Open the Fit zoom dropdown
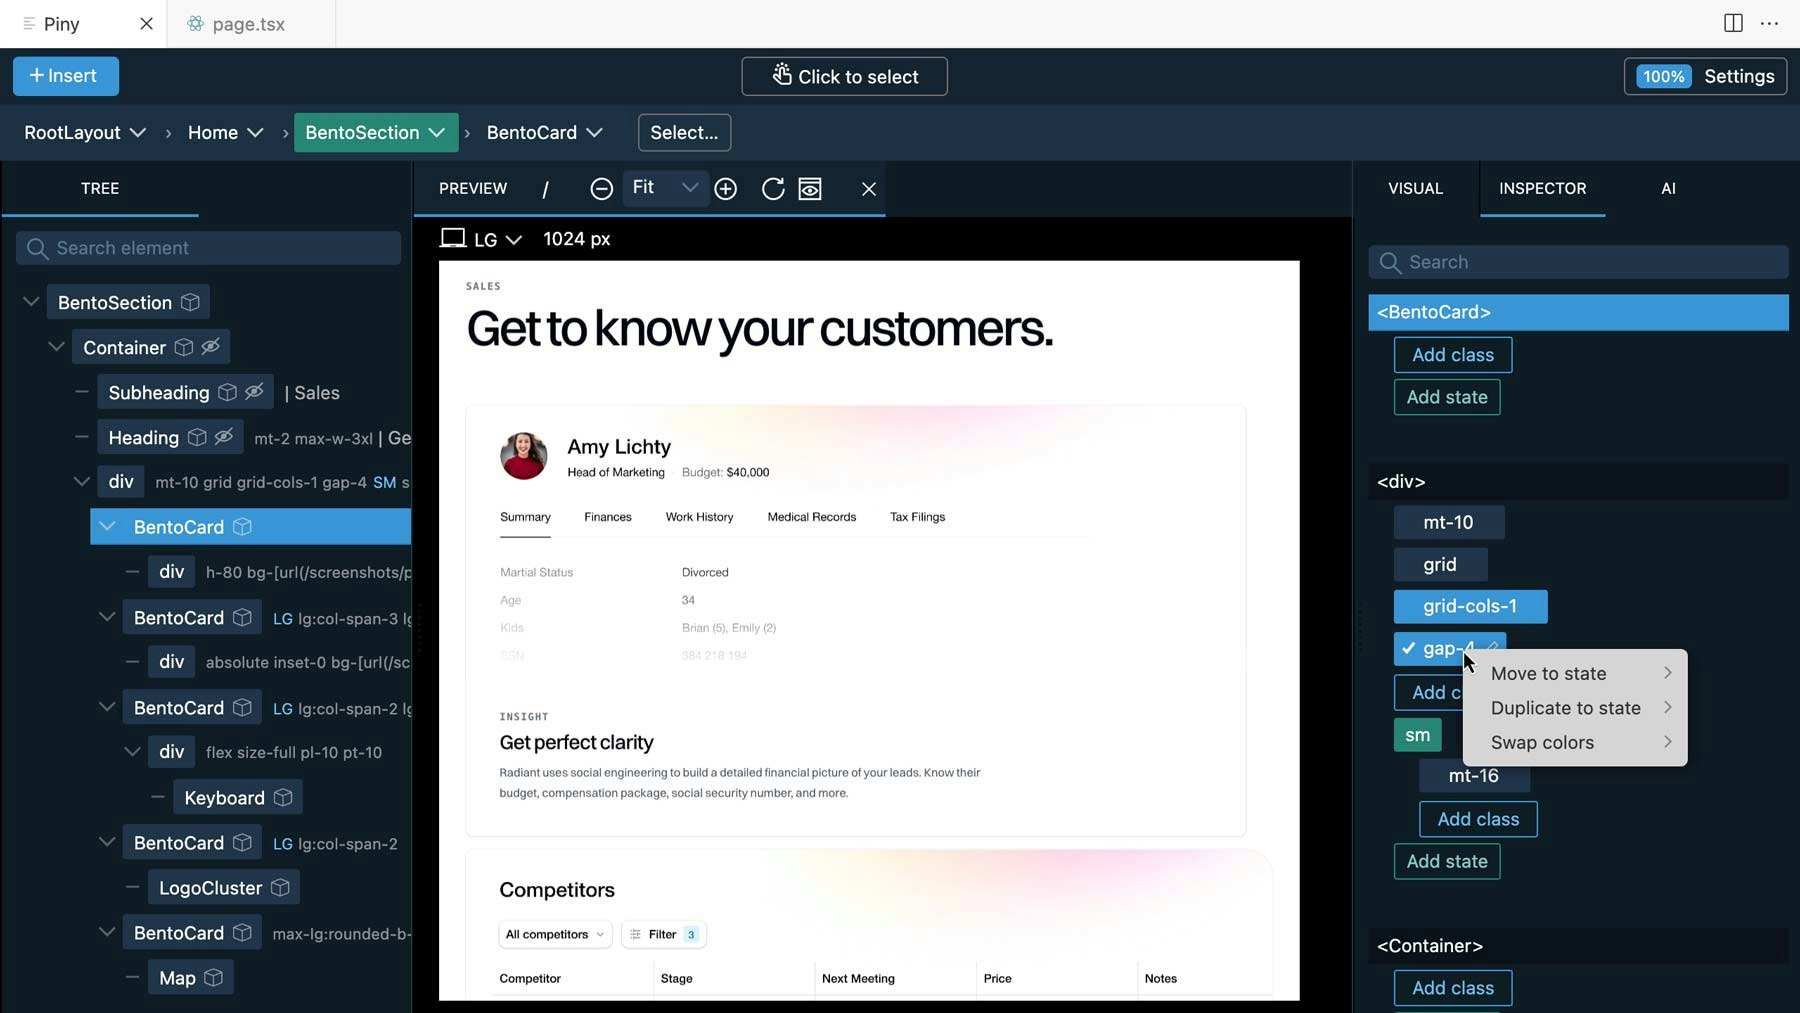This screenshot has width=1800, height=1013. click(665, 187)
